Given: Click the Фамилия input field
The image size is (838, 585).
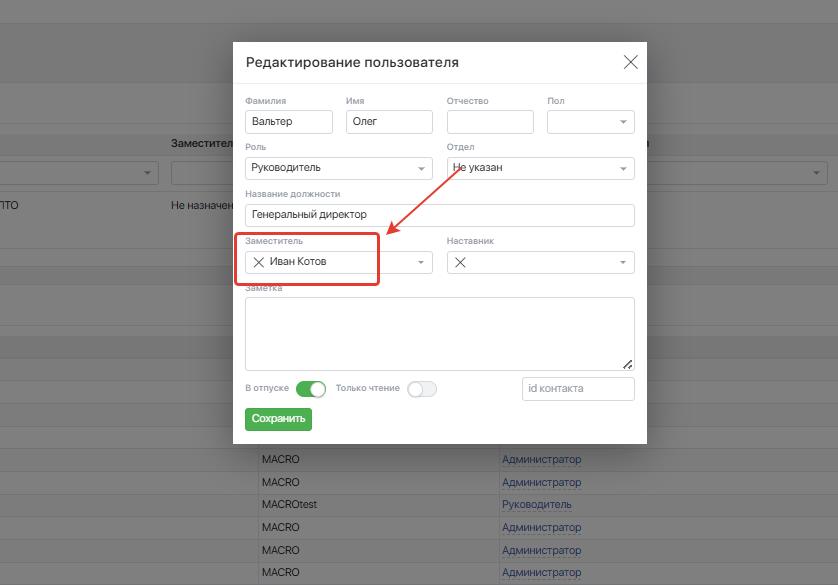Looking at the screenshot, I should click(288, 122).
